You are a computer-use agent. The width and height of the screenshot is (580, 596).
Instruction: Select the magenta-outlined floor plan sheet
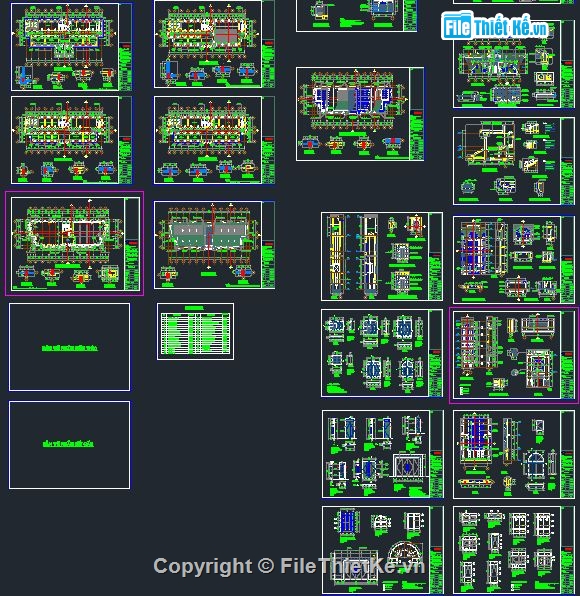click(x=74, y=243)
